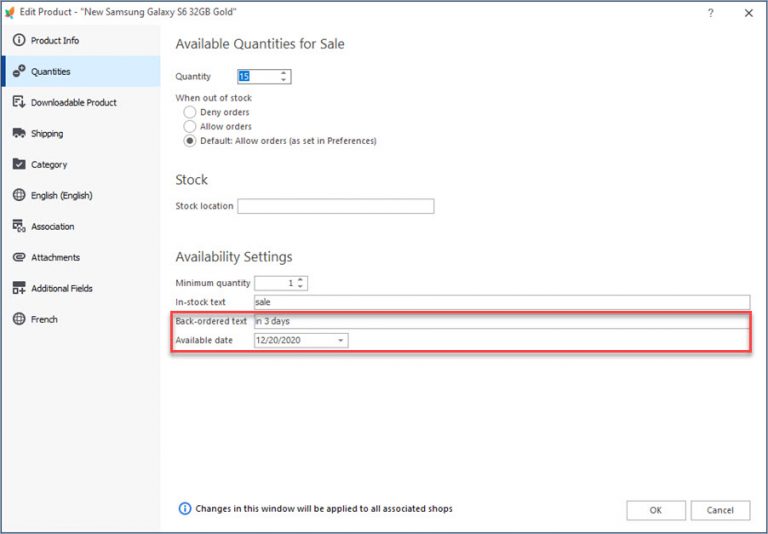Increase the Quantity spinner value
Image resolution: width=768 pixels, height=534 pixels.
(284, 73)
